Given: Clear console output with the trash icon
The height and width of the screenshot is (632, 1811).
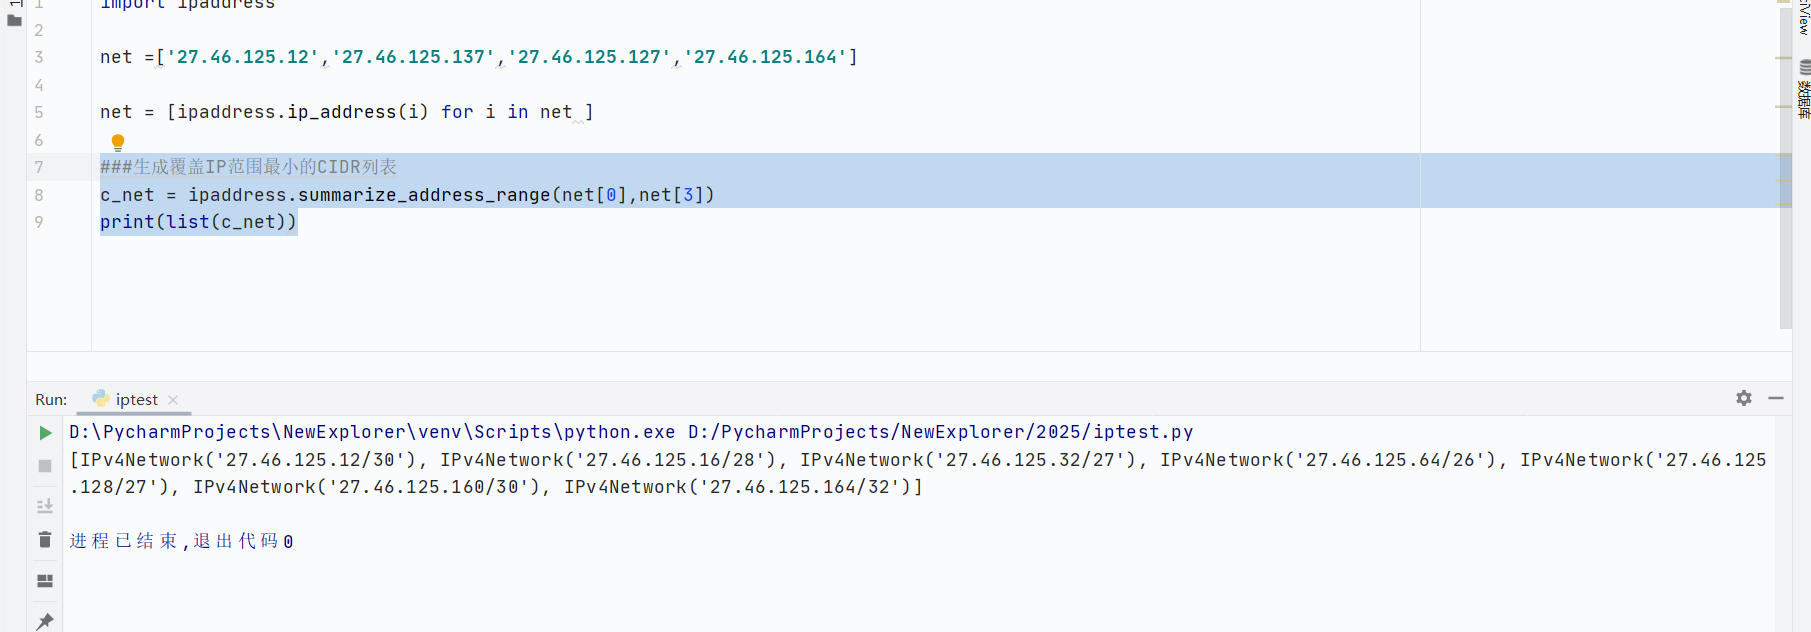Looking at the screenshot, I should (x=45, y=540).
